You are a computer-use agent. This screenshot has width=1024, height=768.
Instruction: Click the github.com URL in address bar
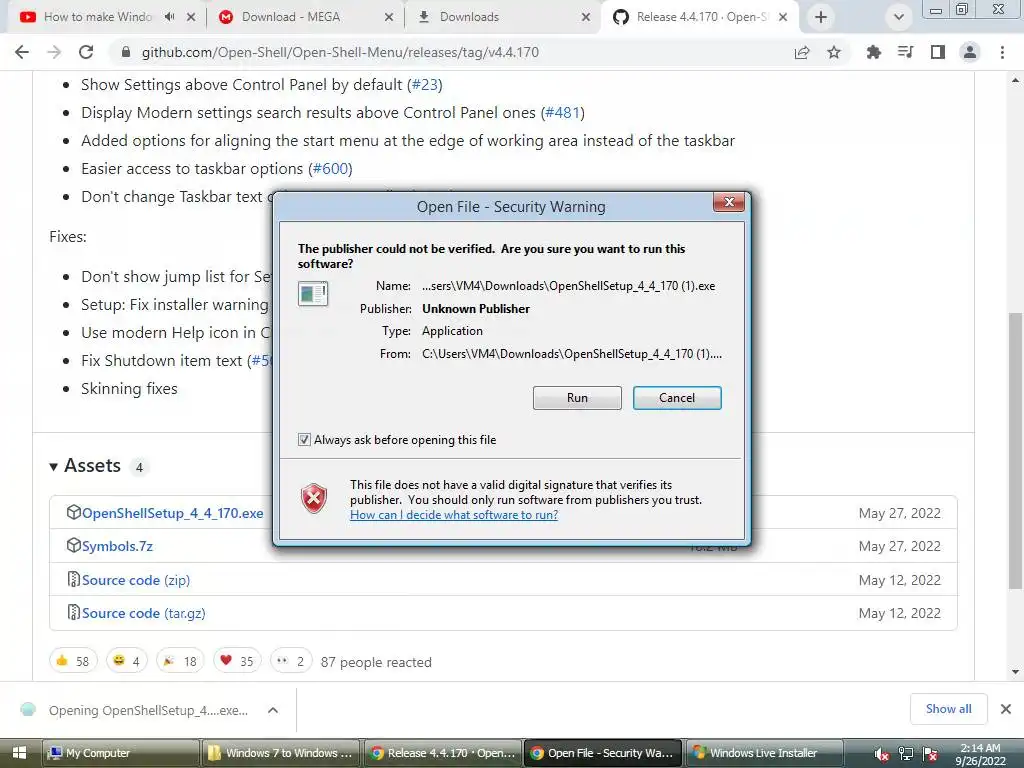(x=340, y=52)
